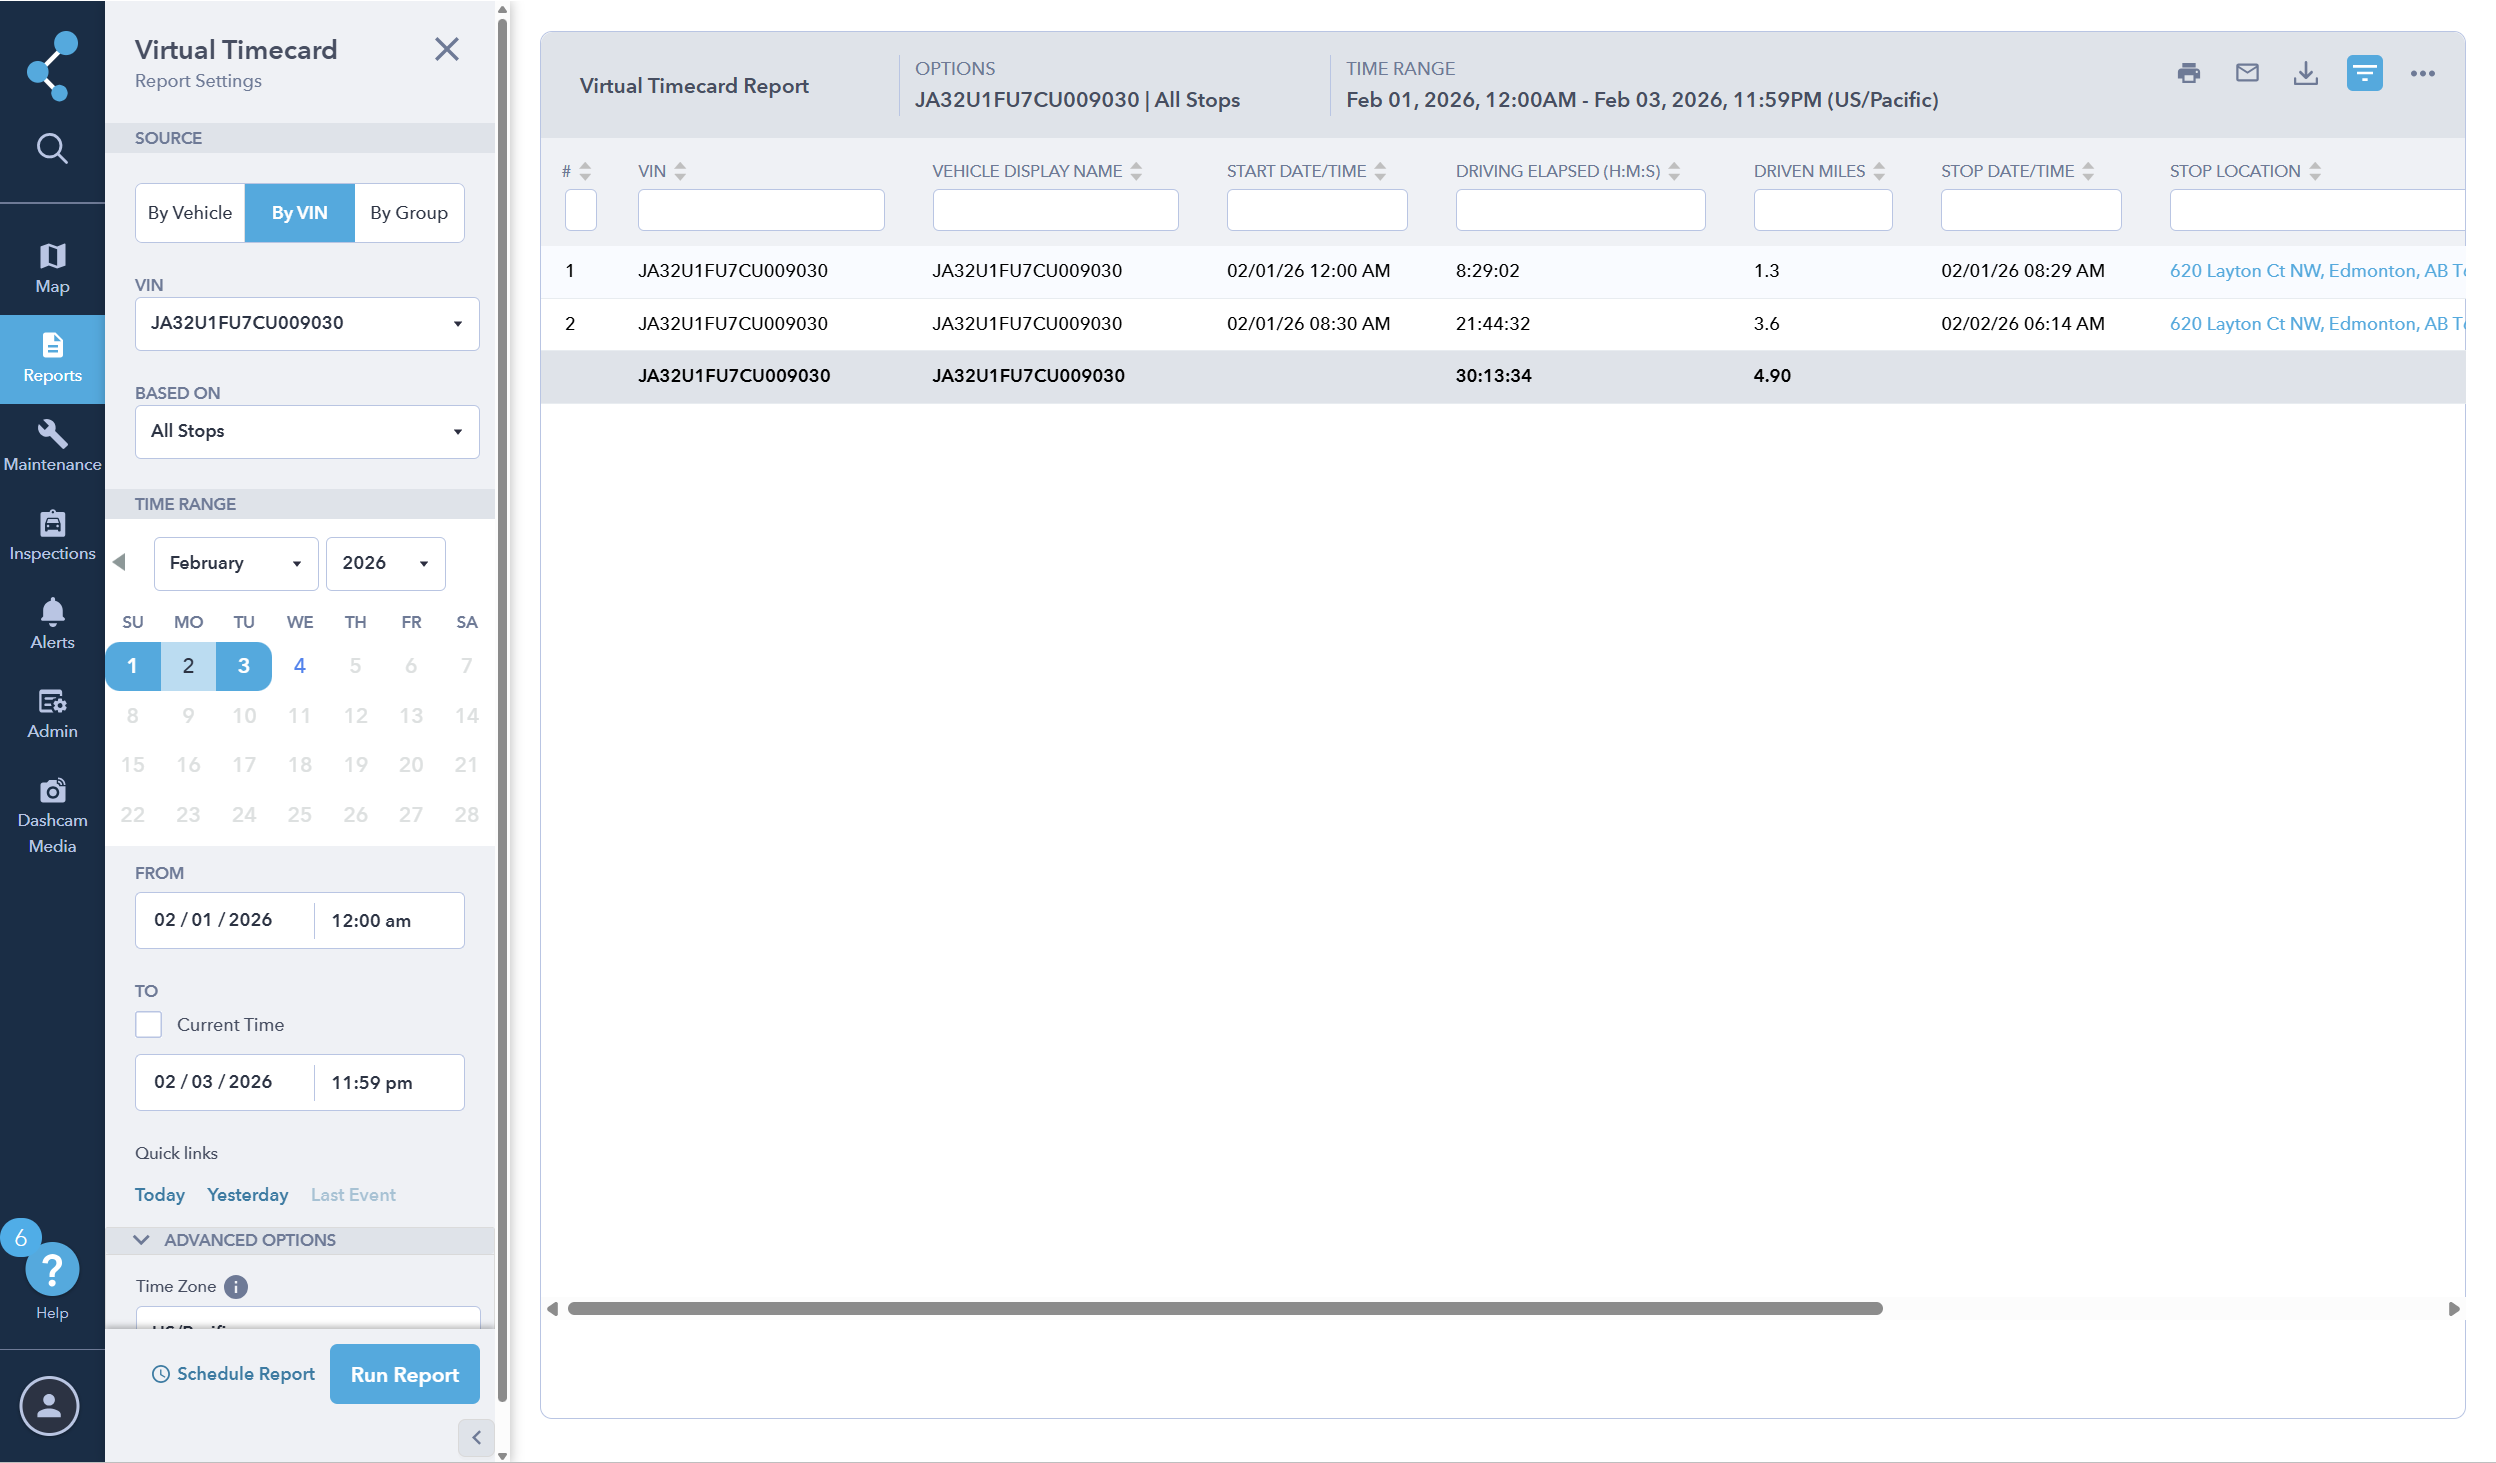Toggle the column filter icon
This screenshot has height=1463, width=2496.
pyautogui.click(x=2364, y=73)
